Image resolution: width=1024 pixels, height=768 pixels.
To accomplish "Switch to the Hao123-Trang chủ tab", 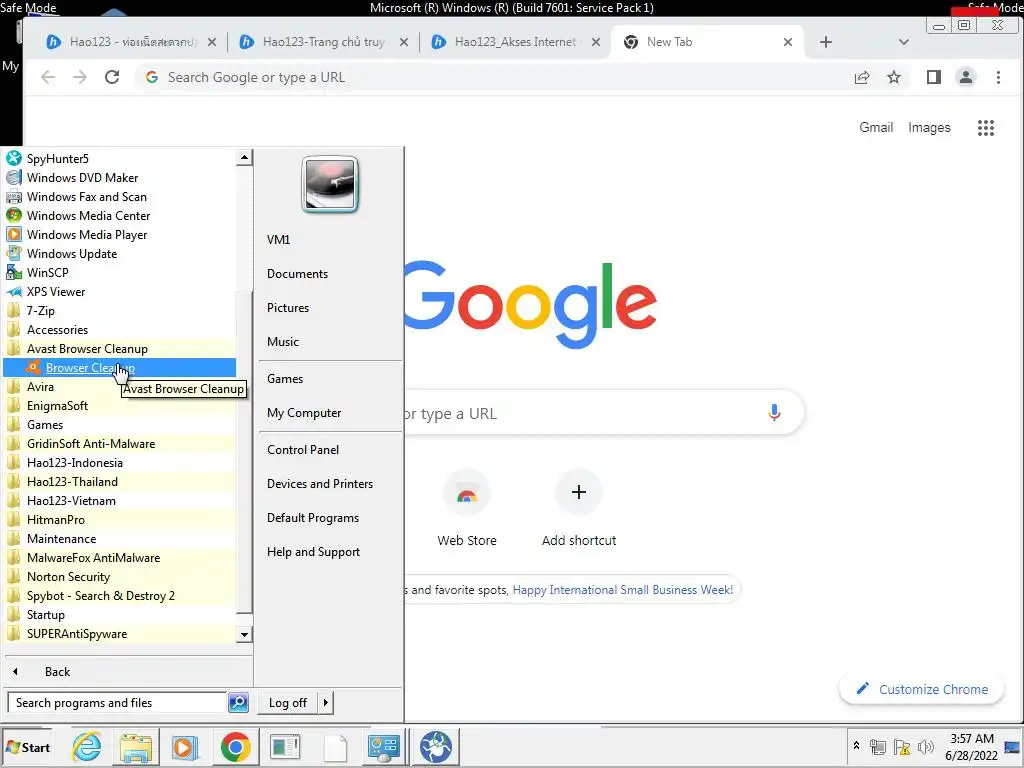I will [x=323, y=42].
